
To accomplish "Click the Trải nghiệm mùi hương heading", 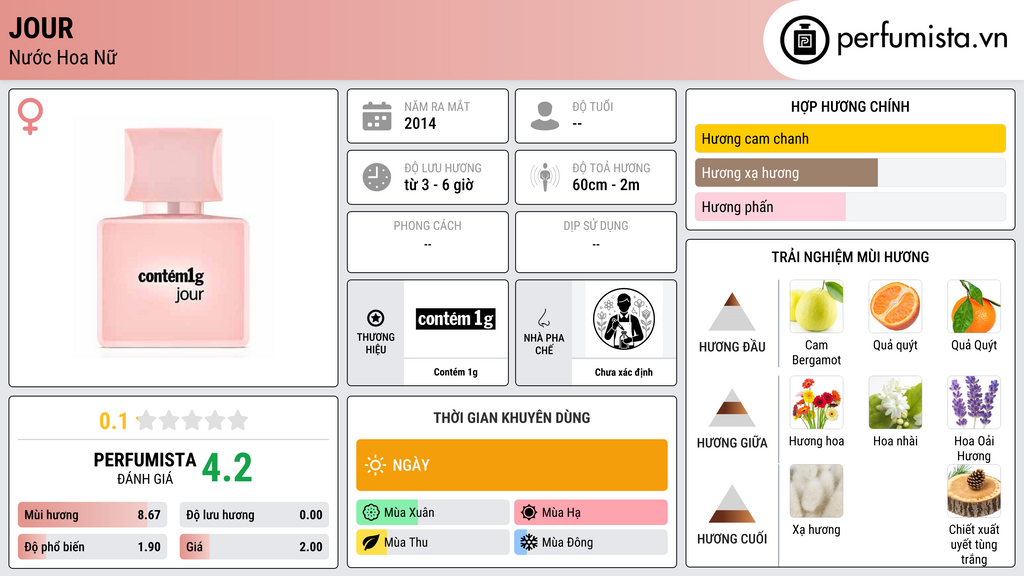I will 850,257.
